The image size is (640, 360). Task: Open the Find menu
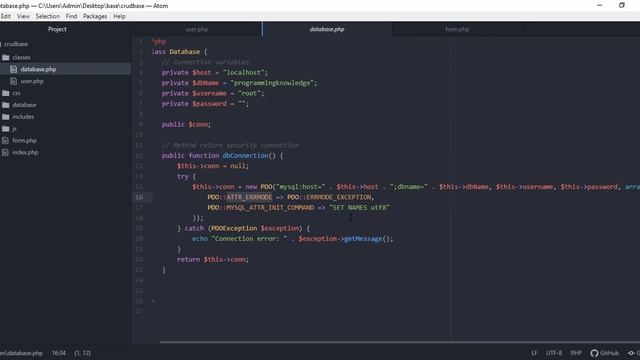pos(71,16)
